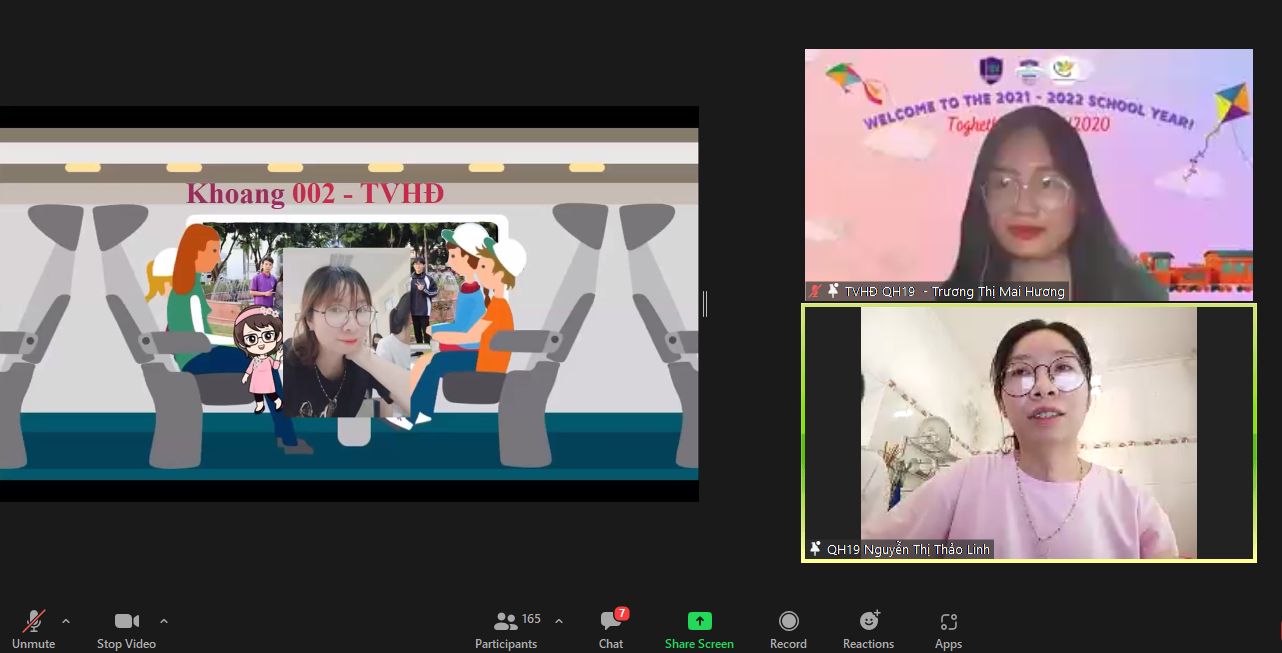Expand the chevron next to Participants
This screenshot has height=653, width=1282.
point(558,621)
